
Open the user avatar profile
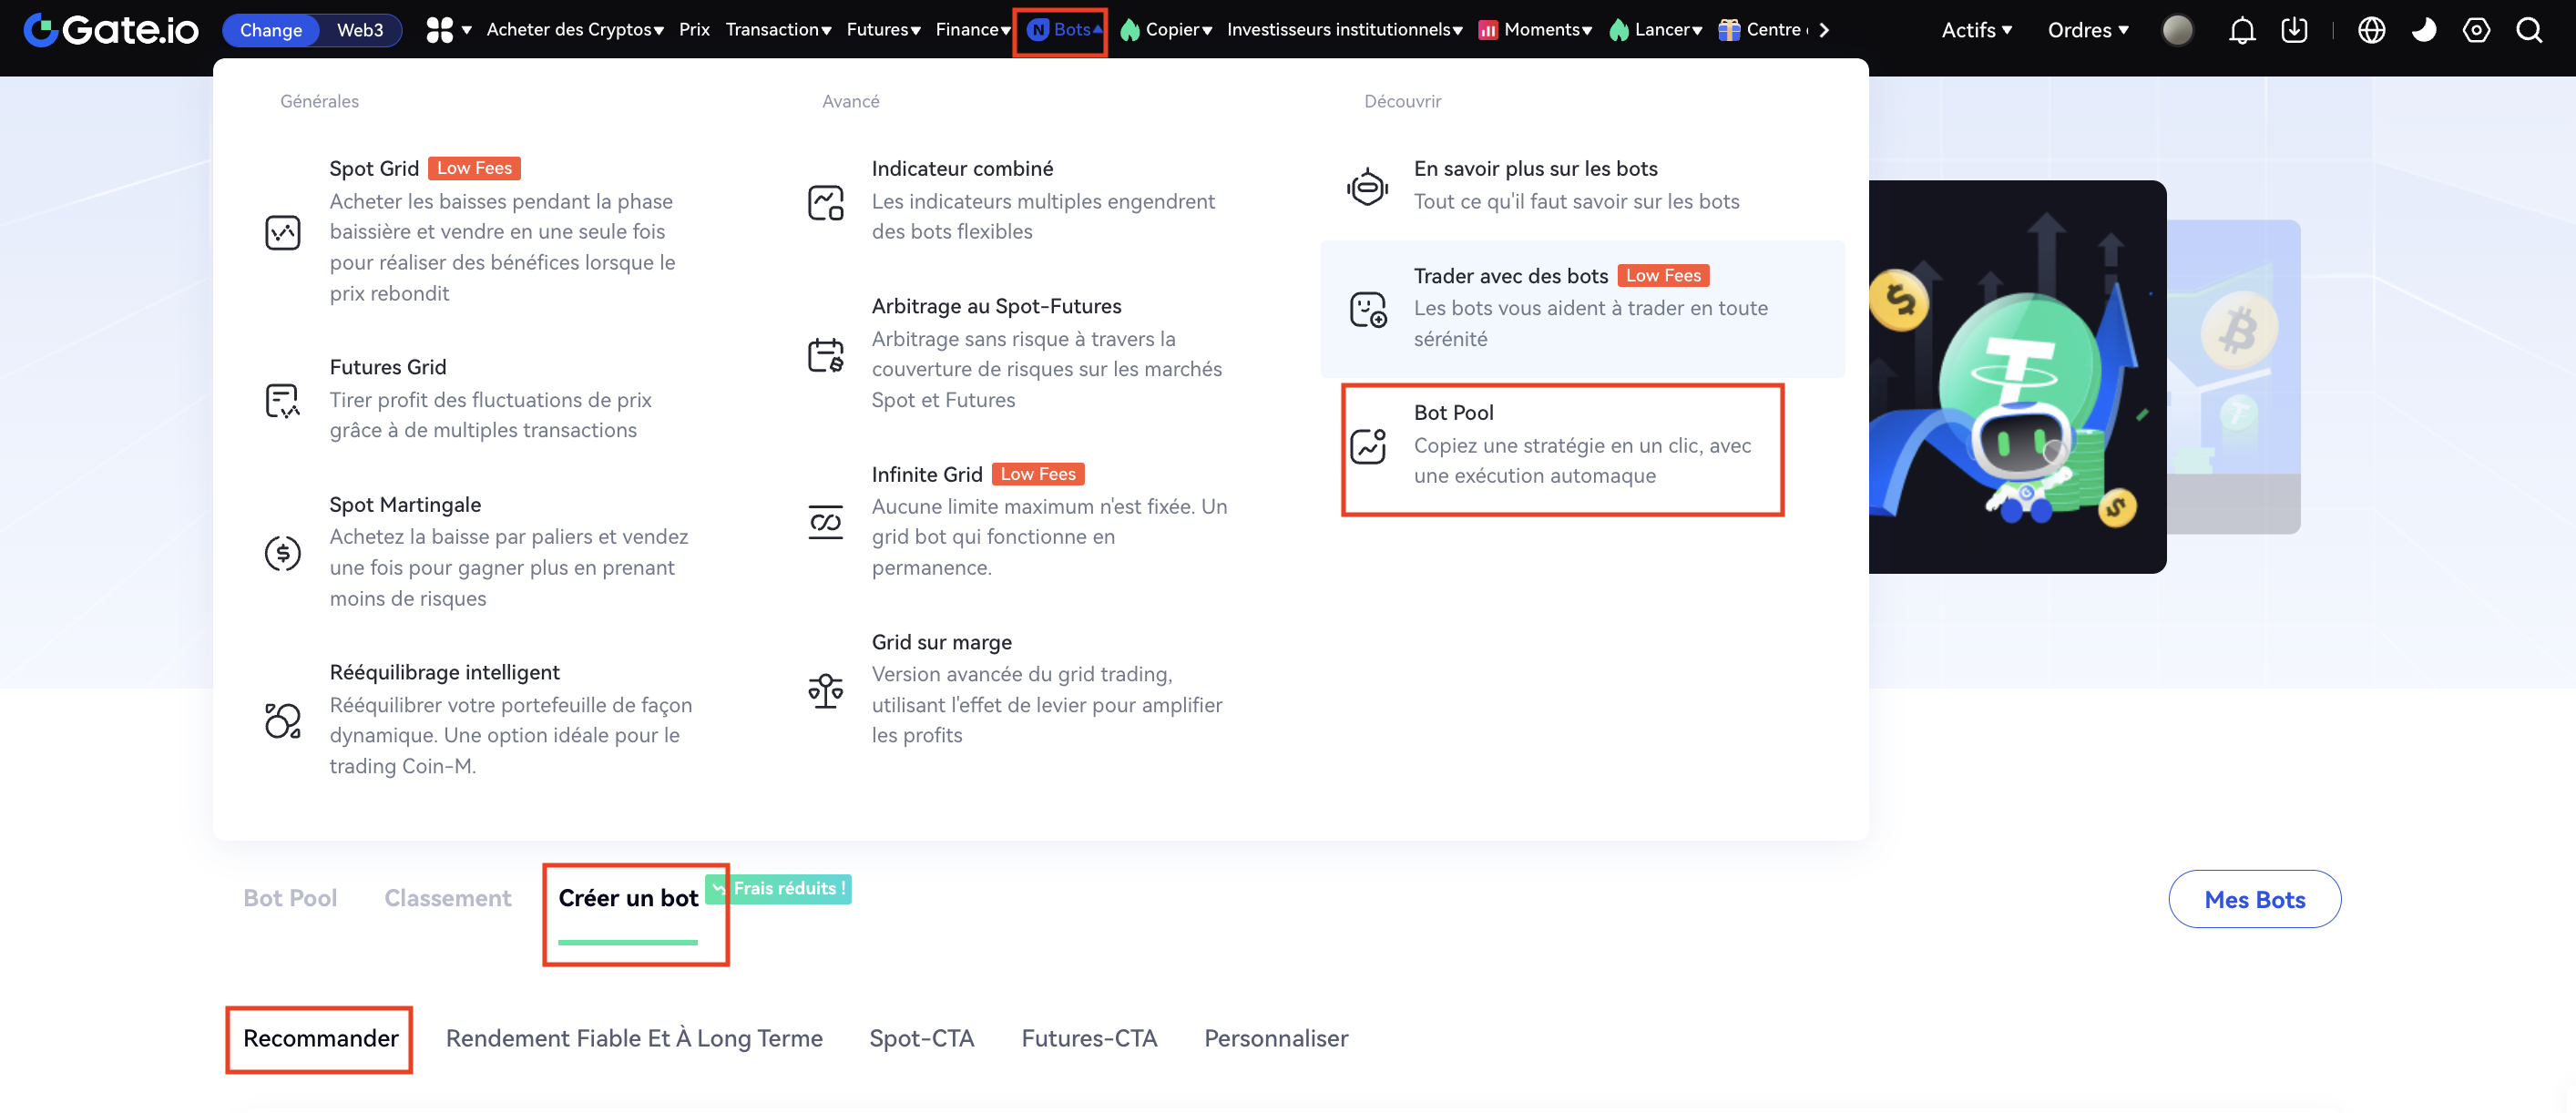(x=2177, y=30)
